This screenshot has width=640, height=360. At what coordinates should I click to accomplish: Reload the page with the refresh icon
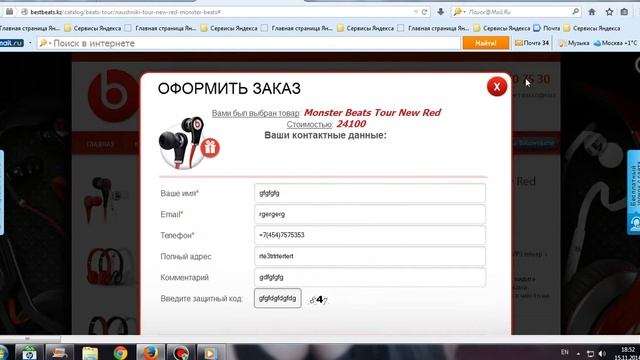coord(424,12)
